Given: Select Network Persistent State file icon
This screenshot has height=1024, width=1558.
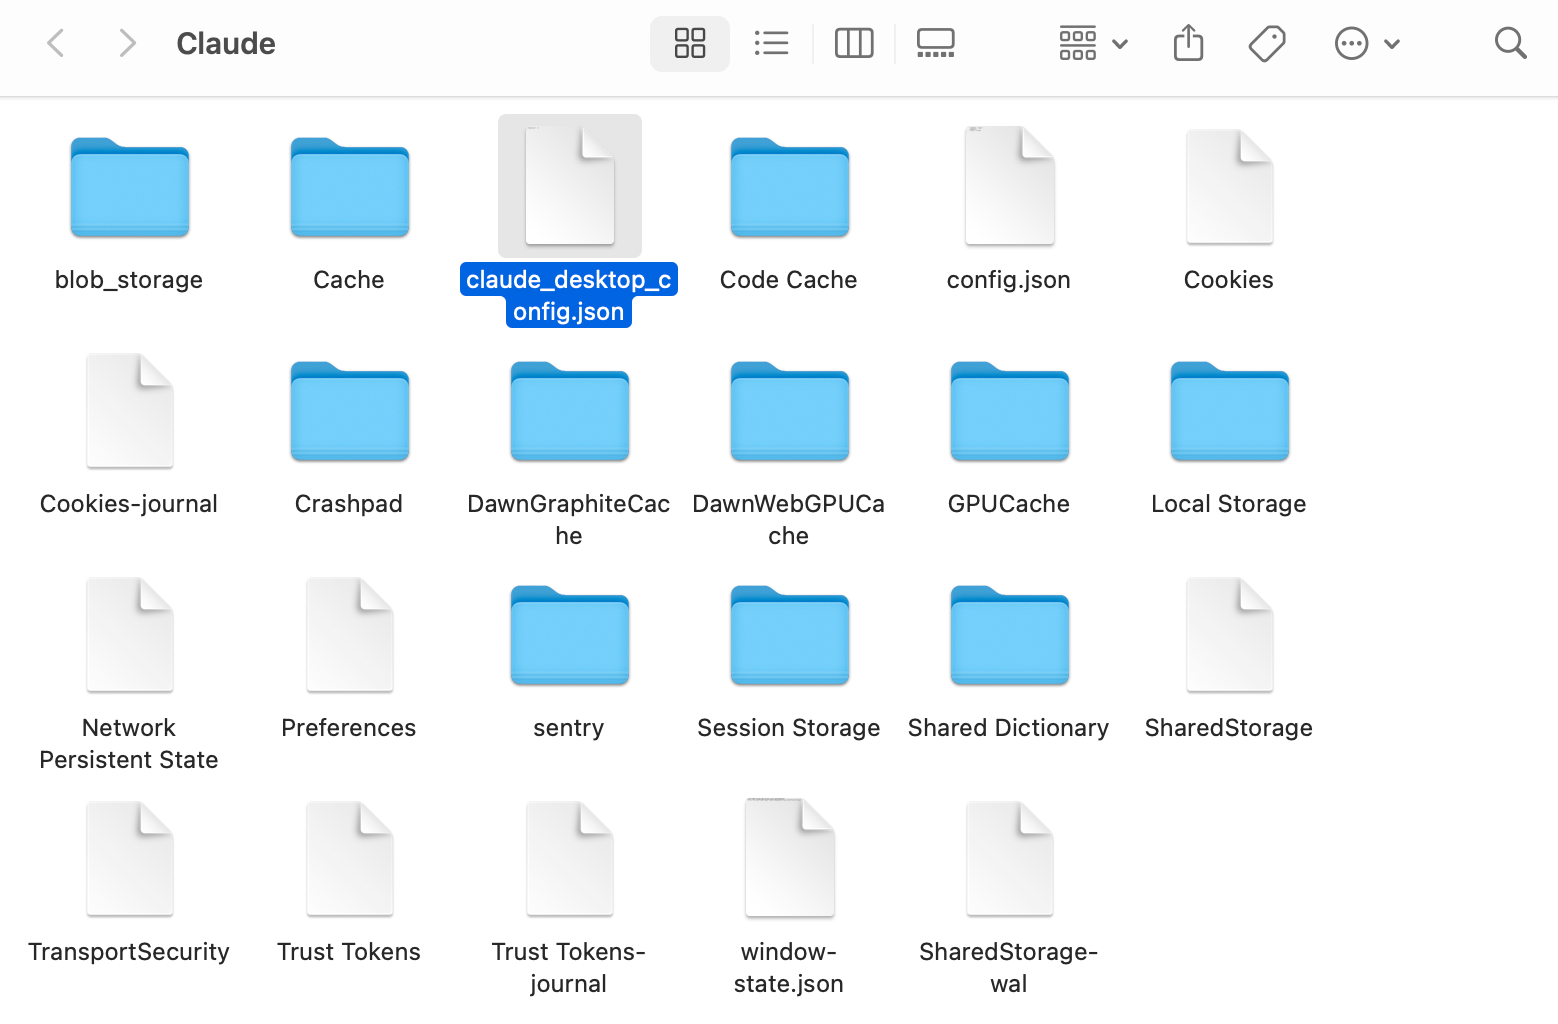Looking at the screenshot, I should tap(130, 634).
